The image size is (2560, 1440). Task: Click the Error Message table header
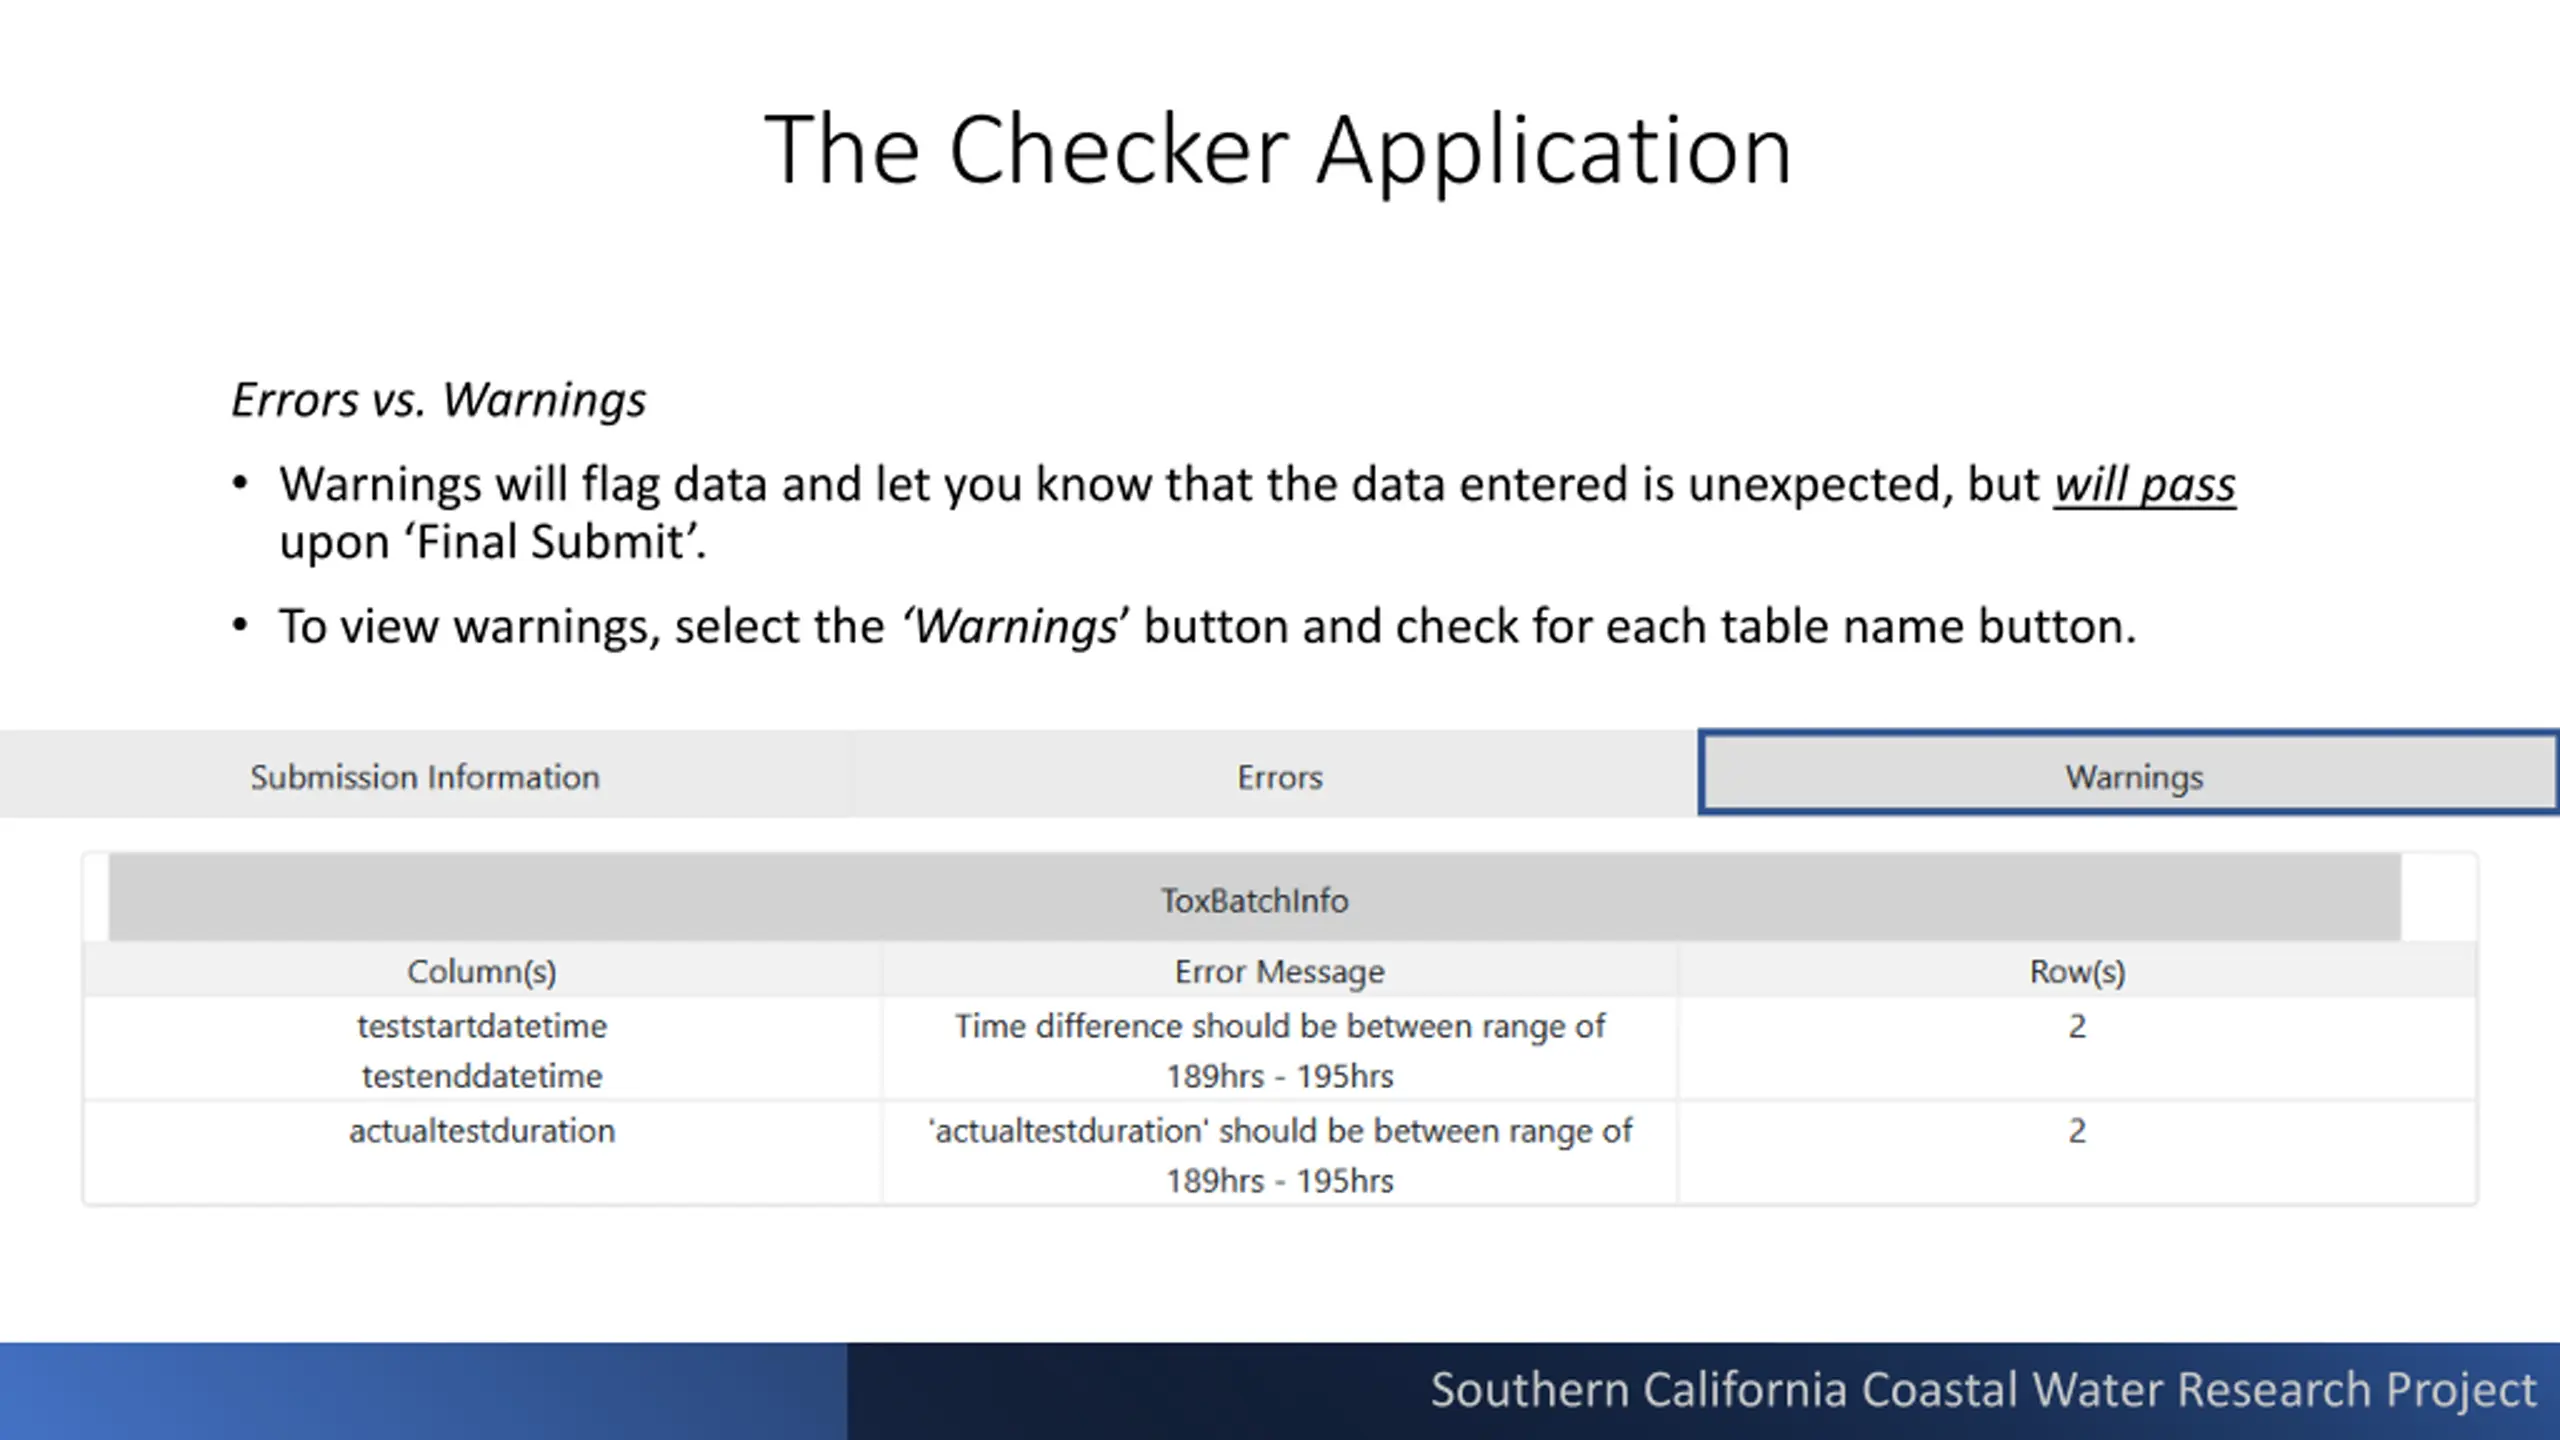1279,971
